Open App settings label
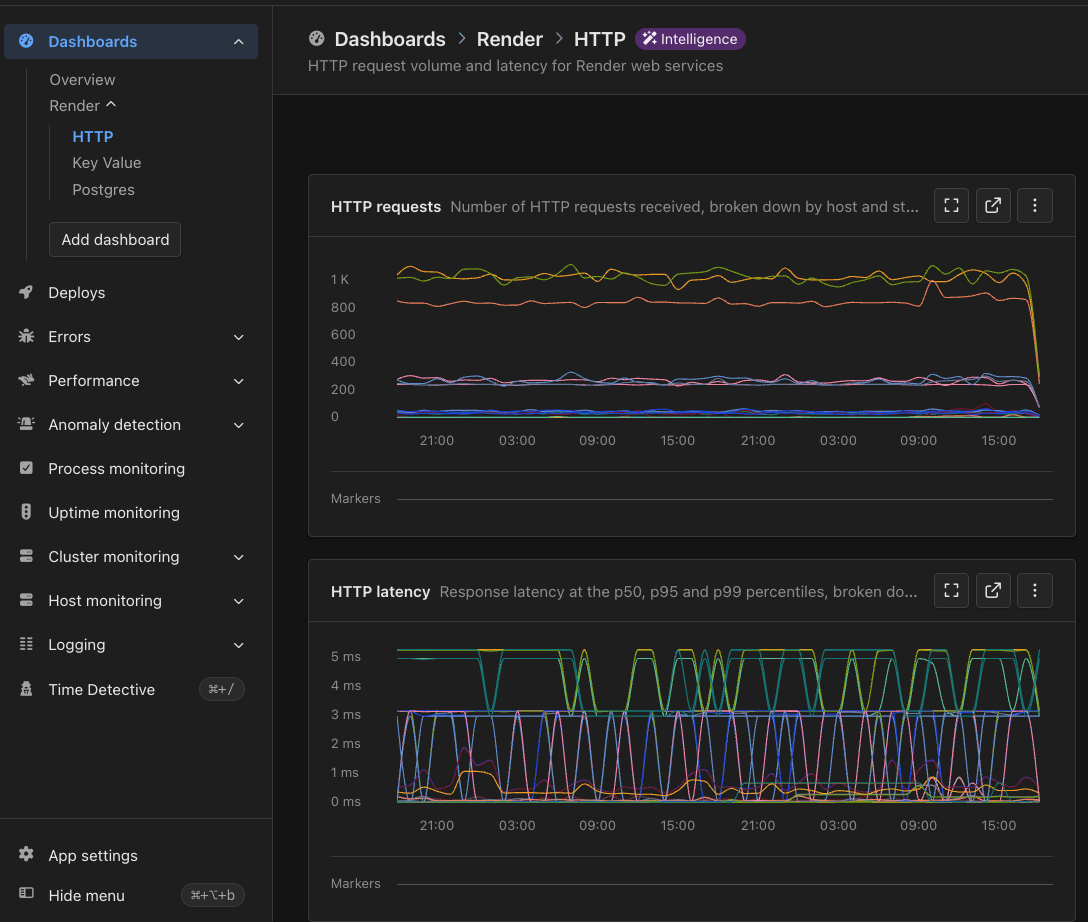The height and width of the screenshot is (922, 1088). pyautogui.click(x=93, y=855)
